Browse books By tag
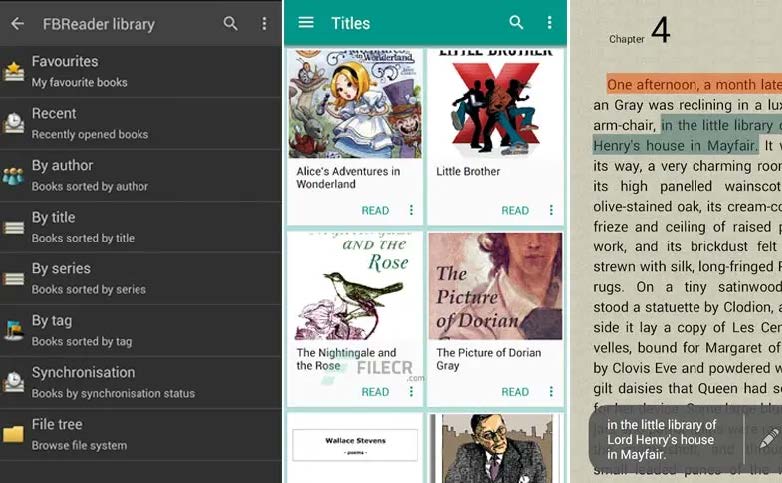 pos(141,330)
